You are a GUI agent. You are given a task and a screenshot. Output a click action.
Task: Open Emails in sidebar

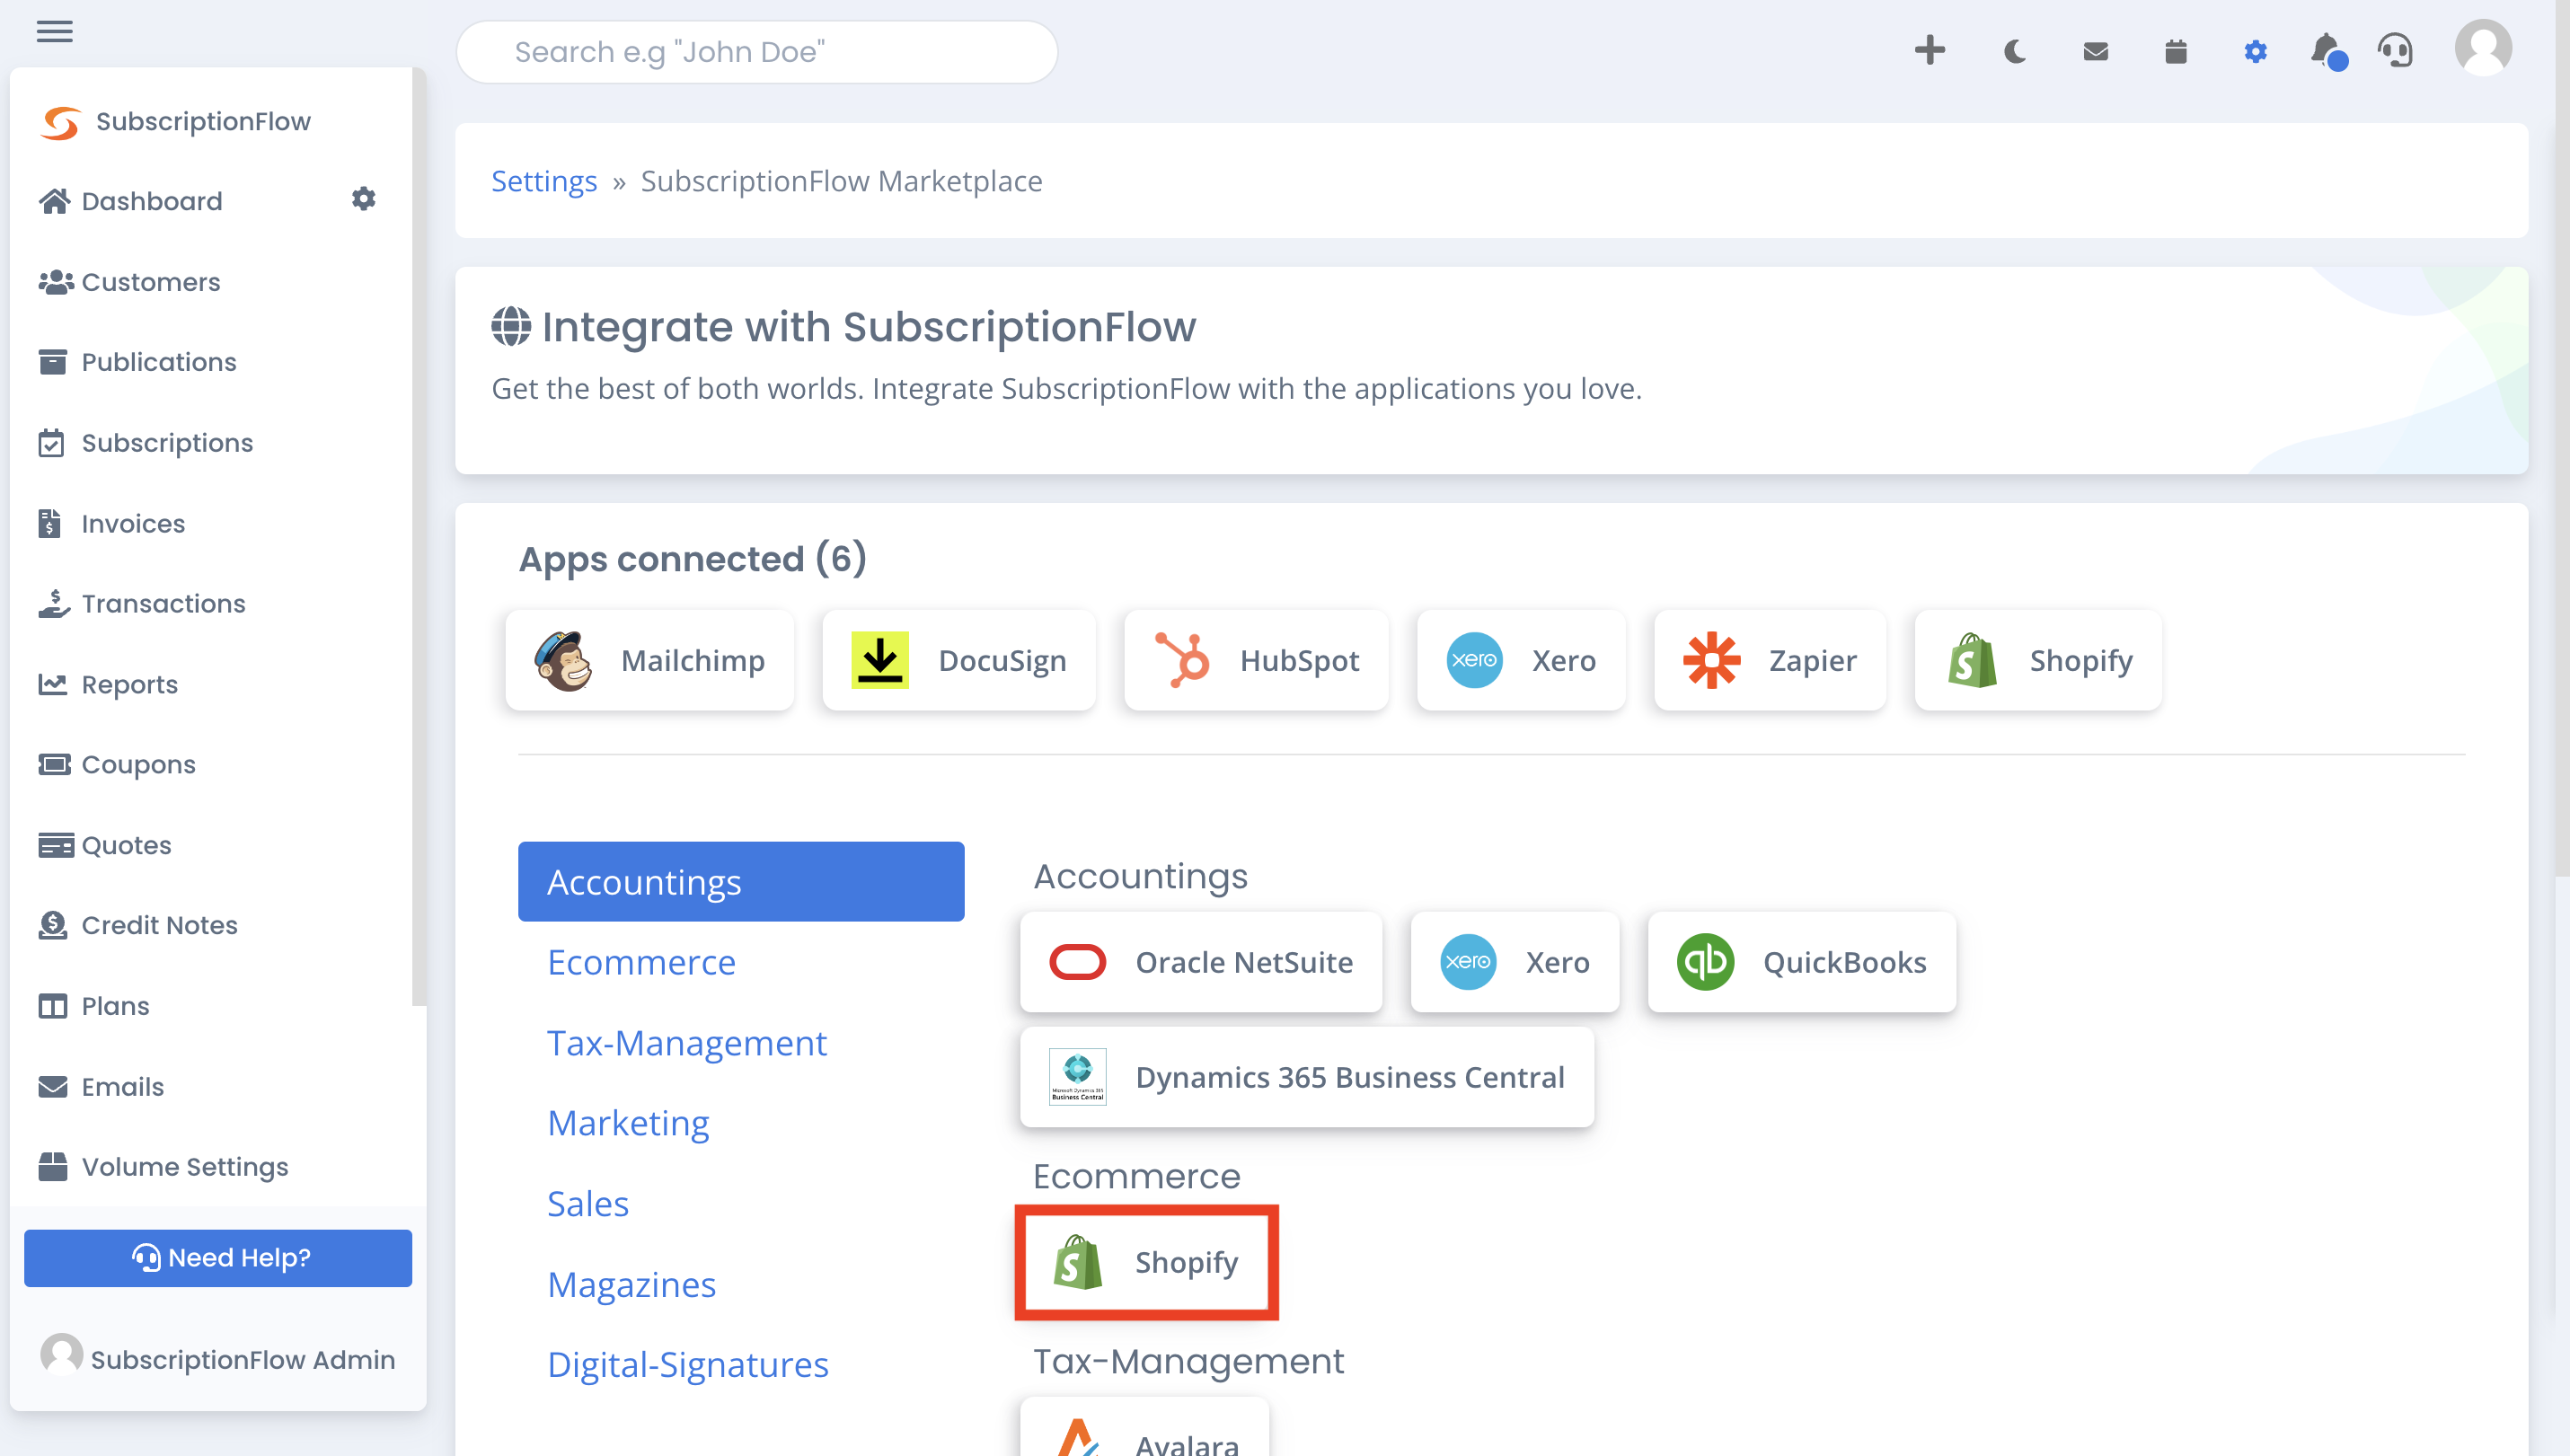tap(101, 1087)
